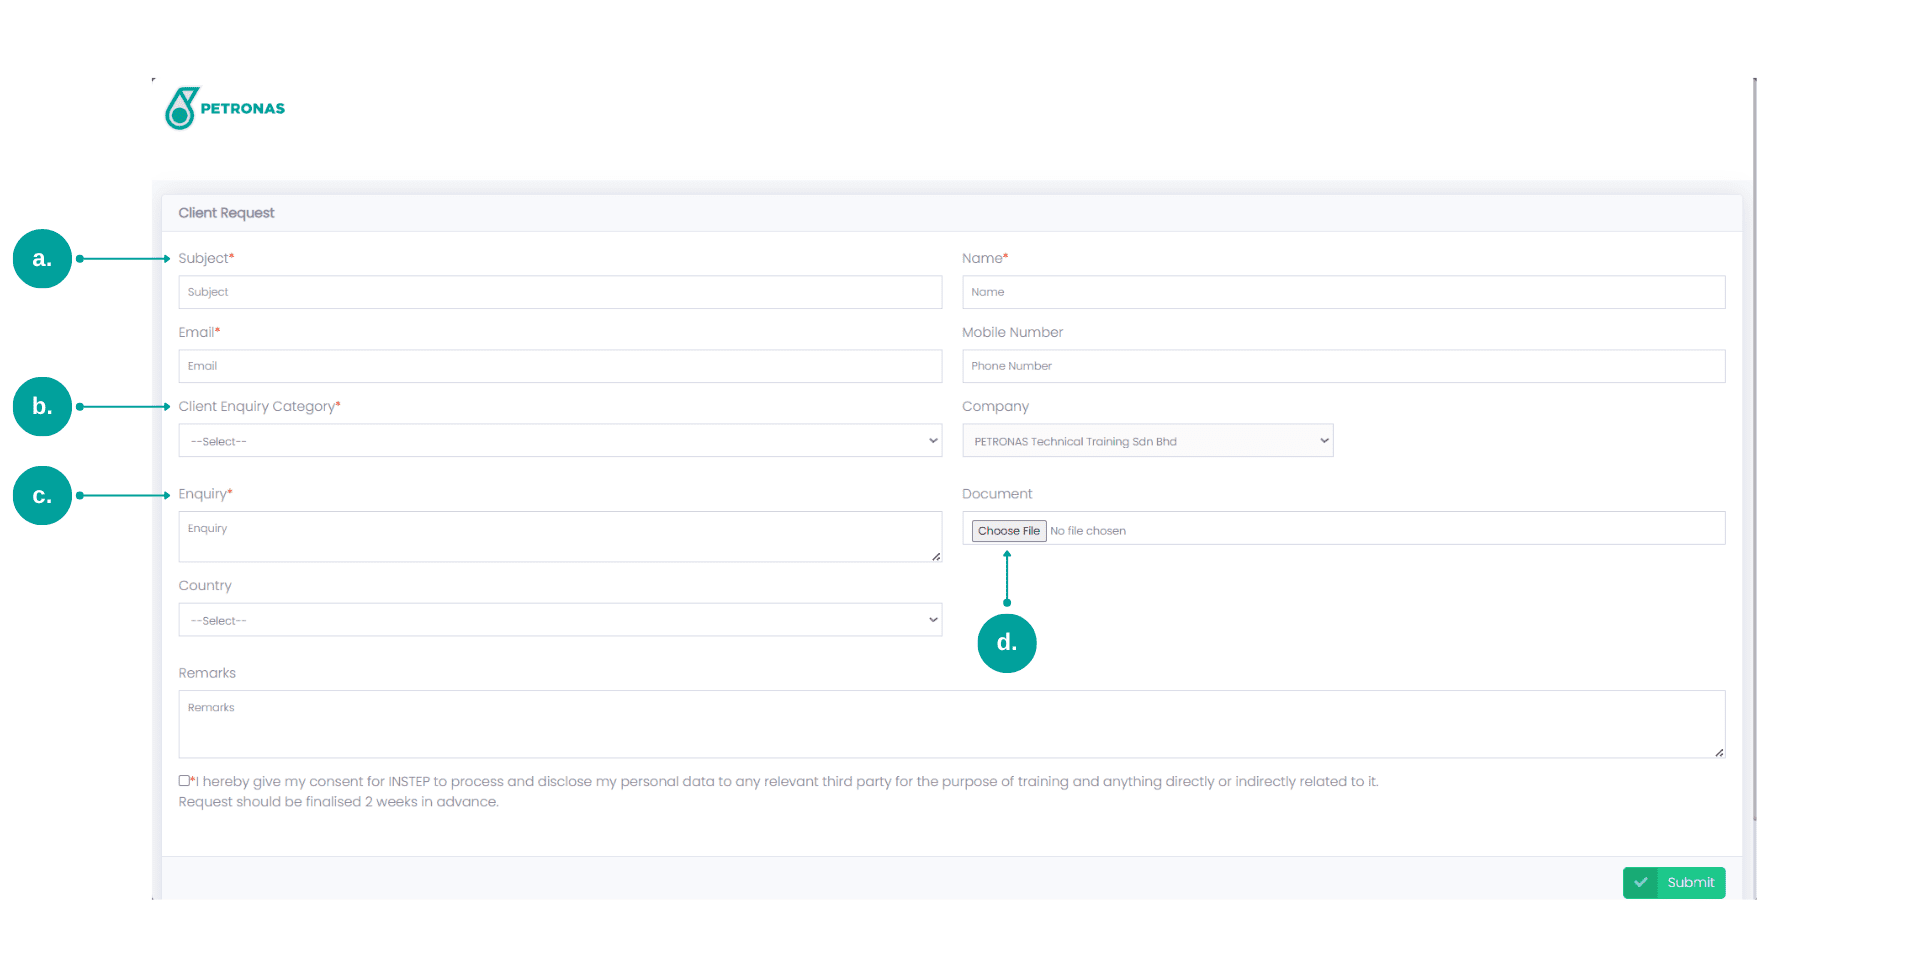Expand the Company dropdown list
Viewport: 1908px width, 977px height.
click(1147, 441)
